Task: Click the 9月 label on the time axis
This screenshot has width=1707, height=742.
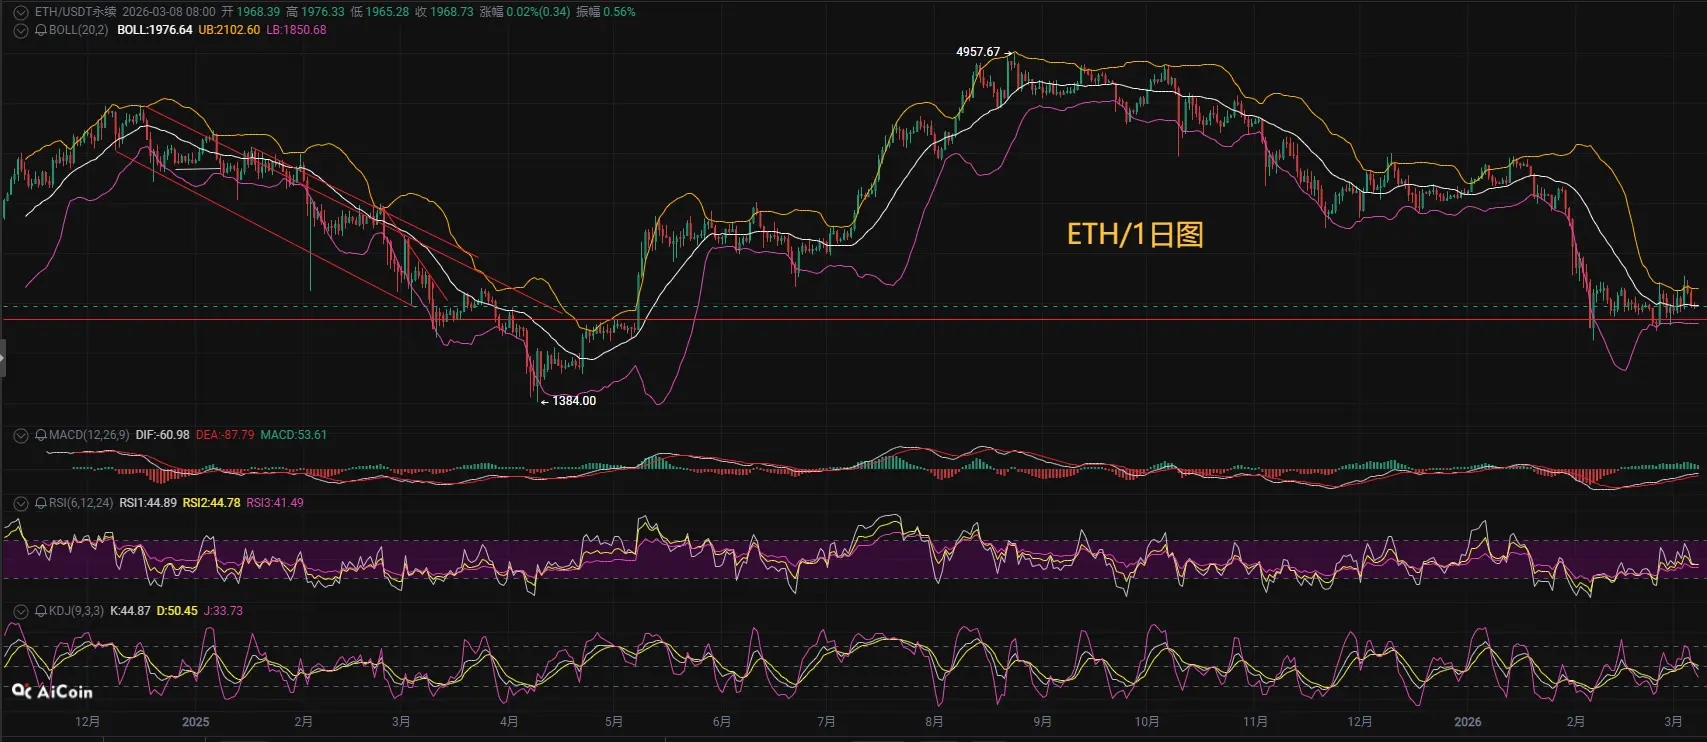Action: pos(1042,722)
